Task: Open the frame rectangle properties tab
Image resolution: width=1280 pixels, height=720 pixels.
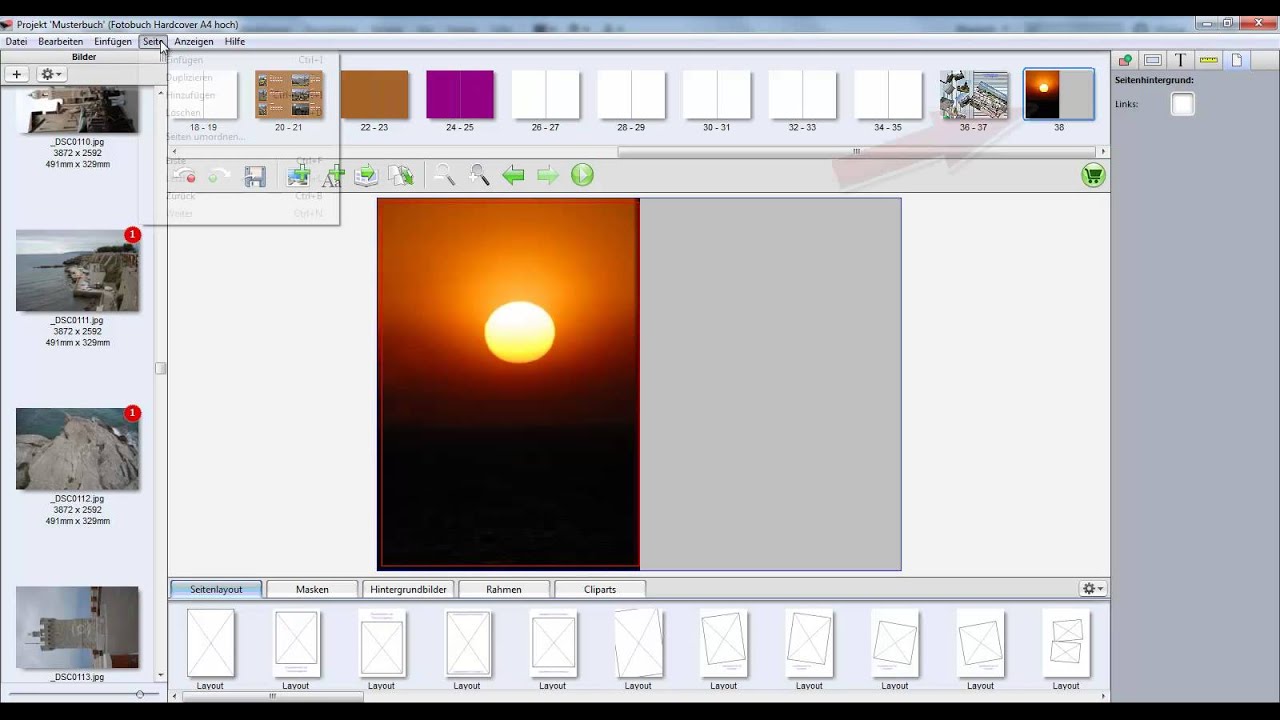Action: (x=1153, y=60)
